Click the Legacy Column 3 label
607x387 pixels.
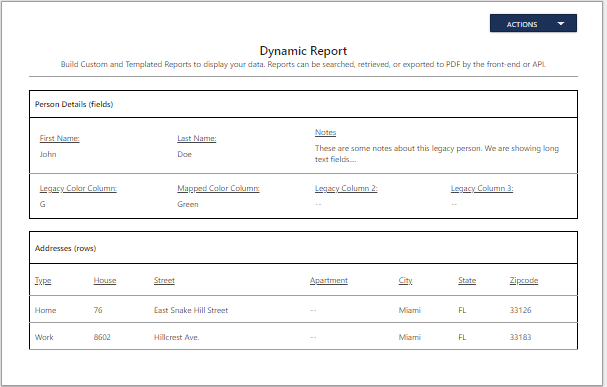click(482, 188)
